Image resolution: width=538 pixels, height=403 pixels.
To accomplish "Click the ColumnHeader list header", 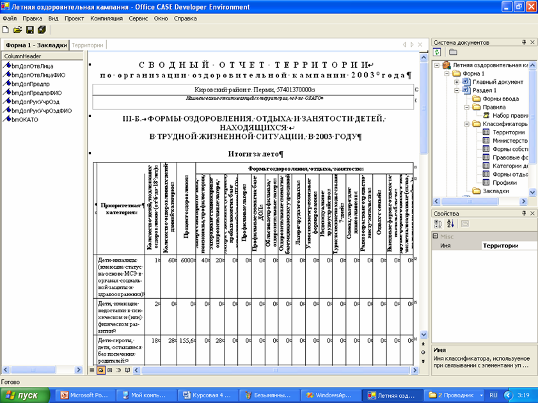I will pyautogui.click(x=43, y=56).
